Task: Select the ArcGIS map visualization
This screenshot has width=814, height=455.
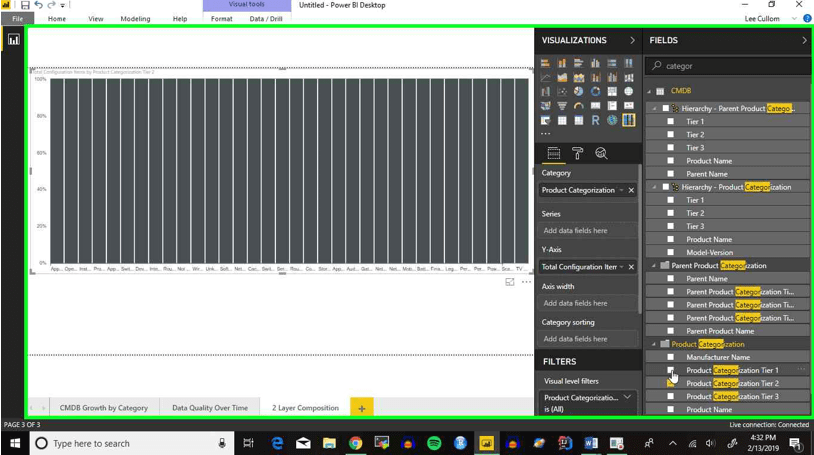Action: [612, 121]
